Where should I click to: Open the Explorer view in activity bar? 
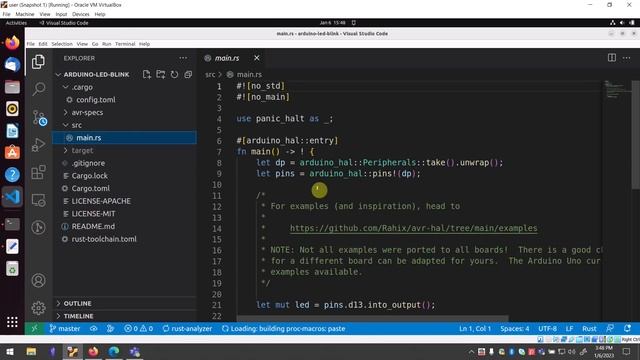coord(38,62)
